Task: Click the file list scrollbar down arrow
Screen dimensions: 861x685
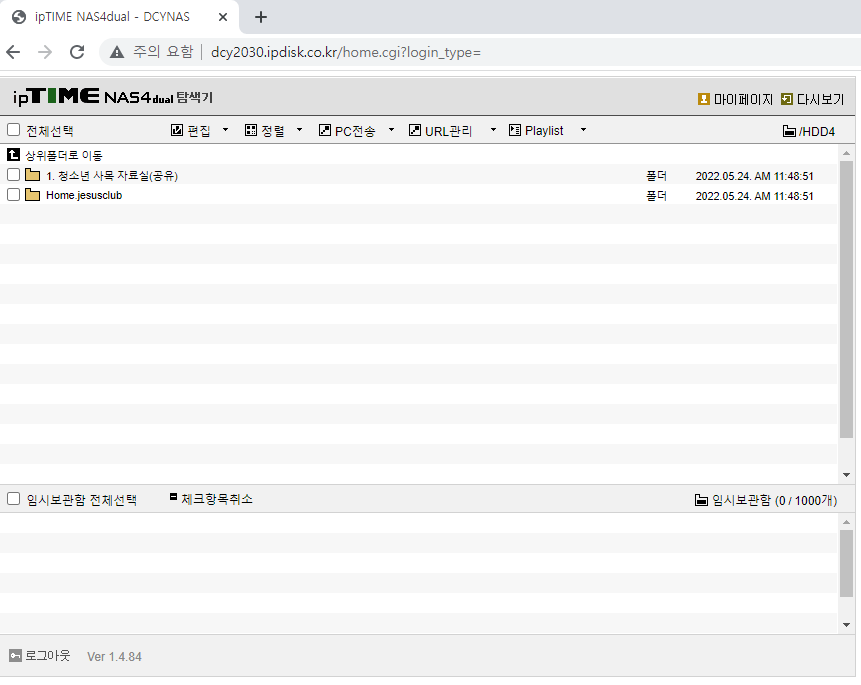Action: click(846, 475)
